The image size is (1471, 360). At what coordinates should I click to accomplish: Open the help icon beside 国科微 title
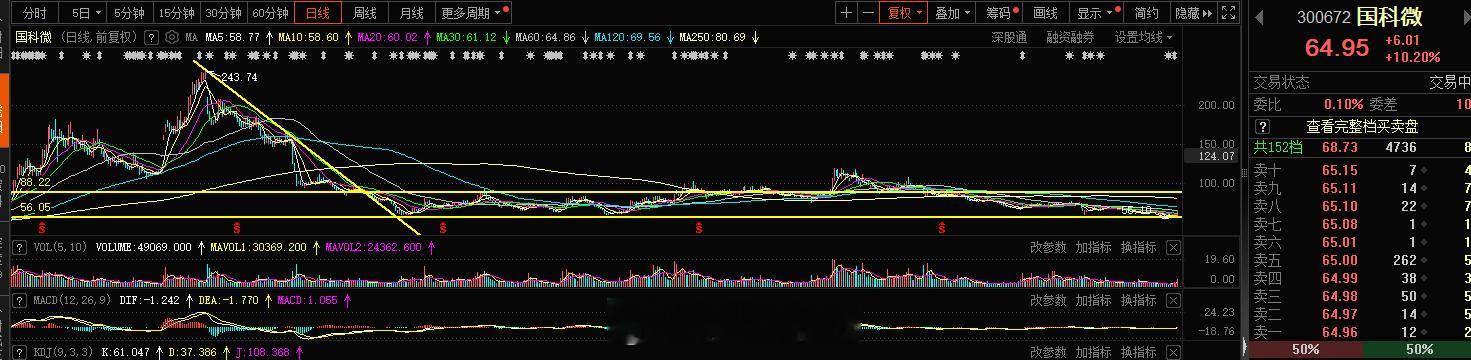pos(151,37)
